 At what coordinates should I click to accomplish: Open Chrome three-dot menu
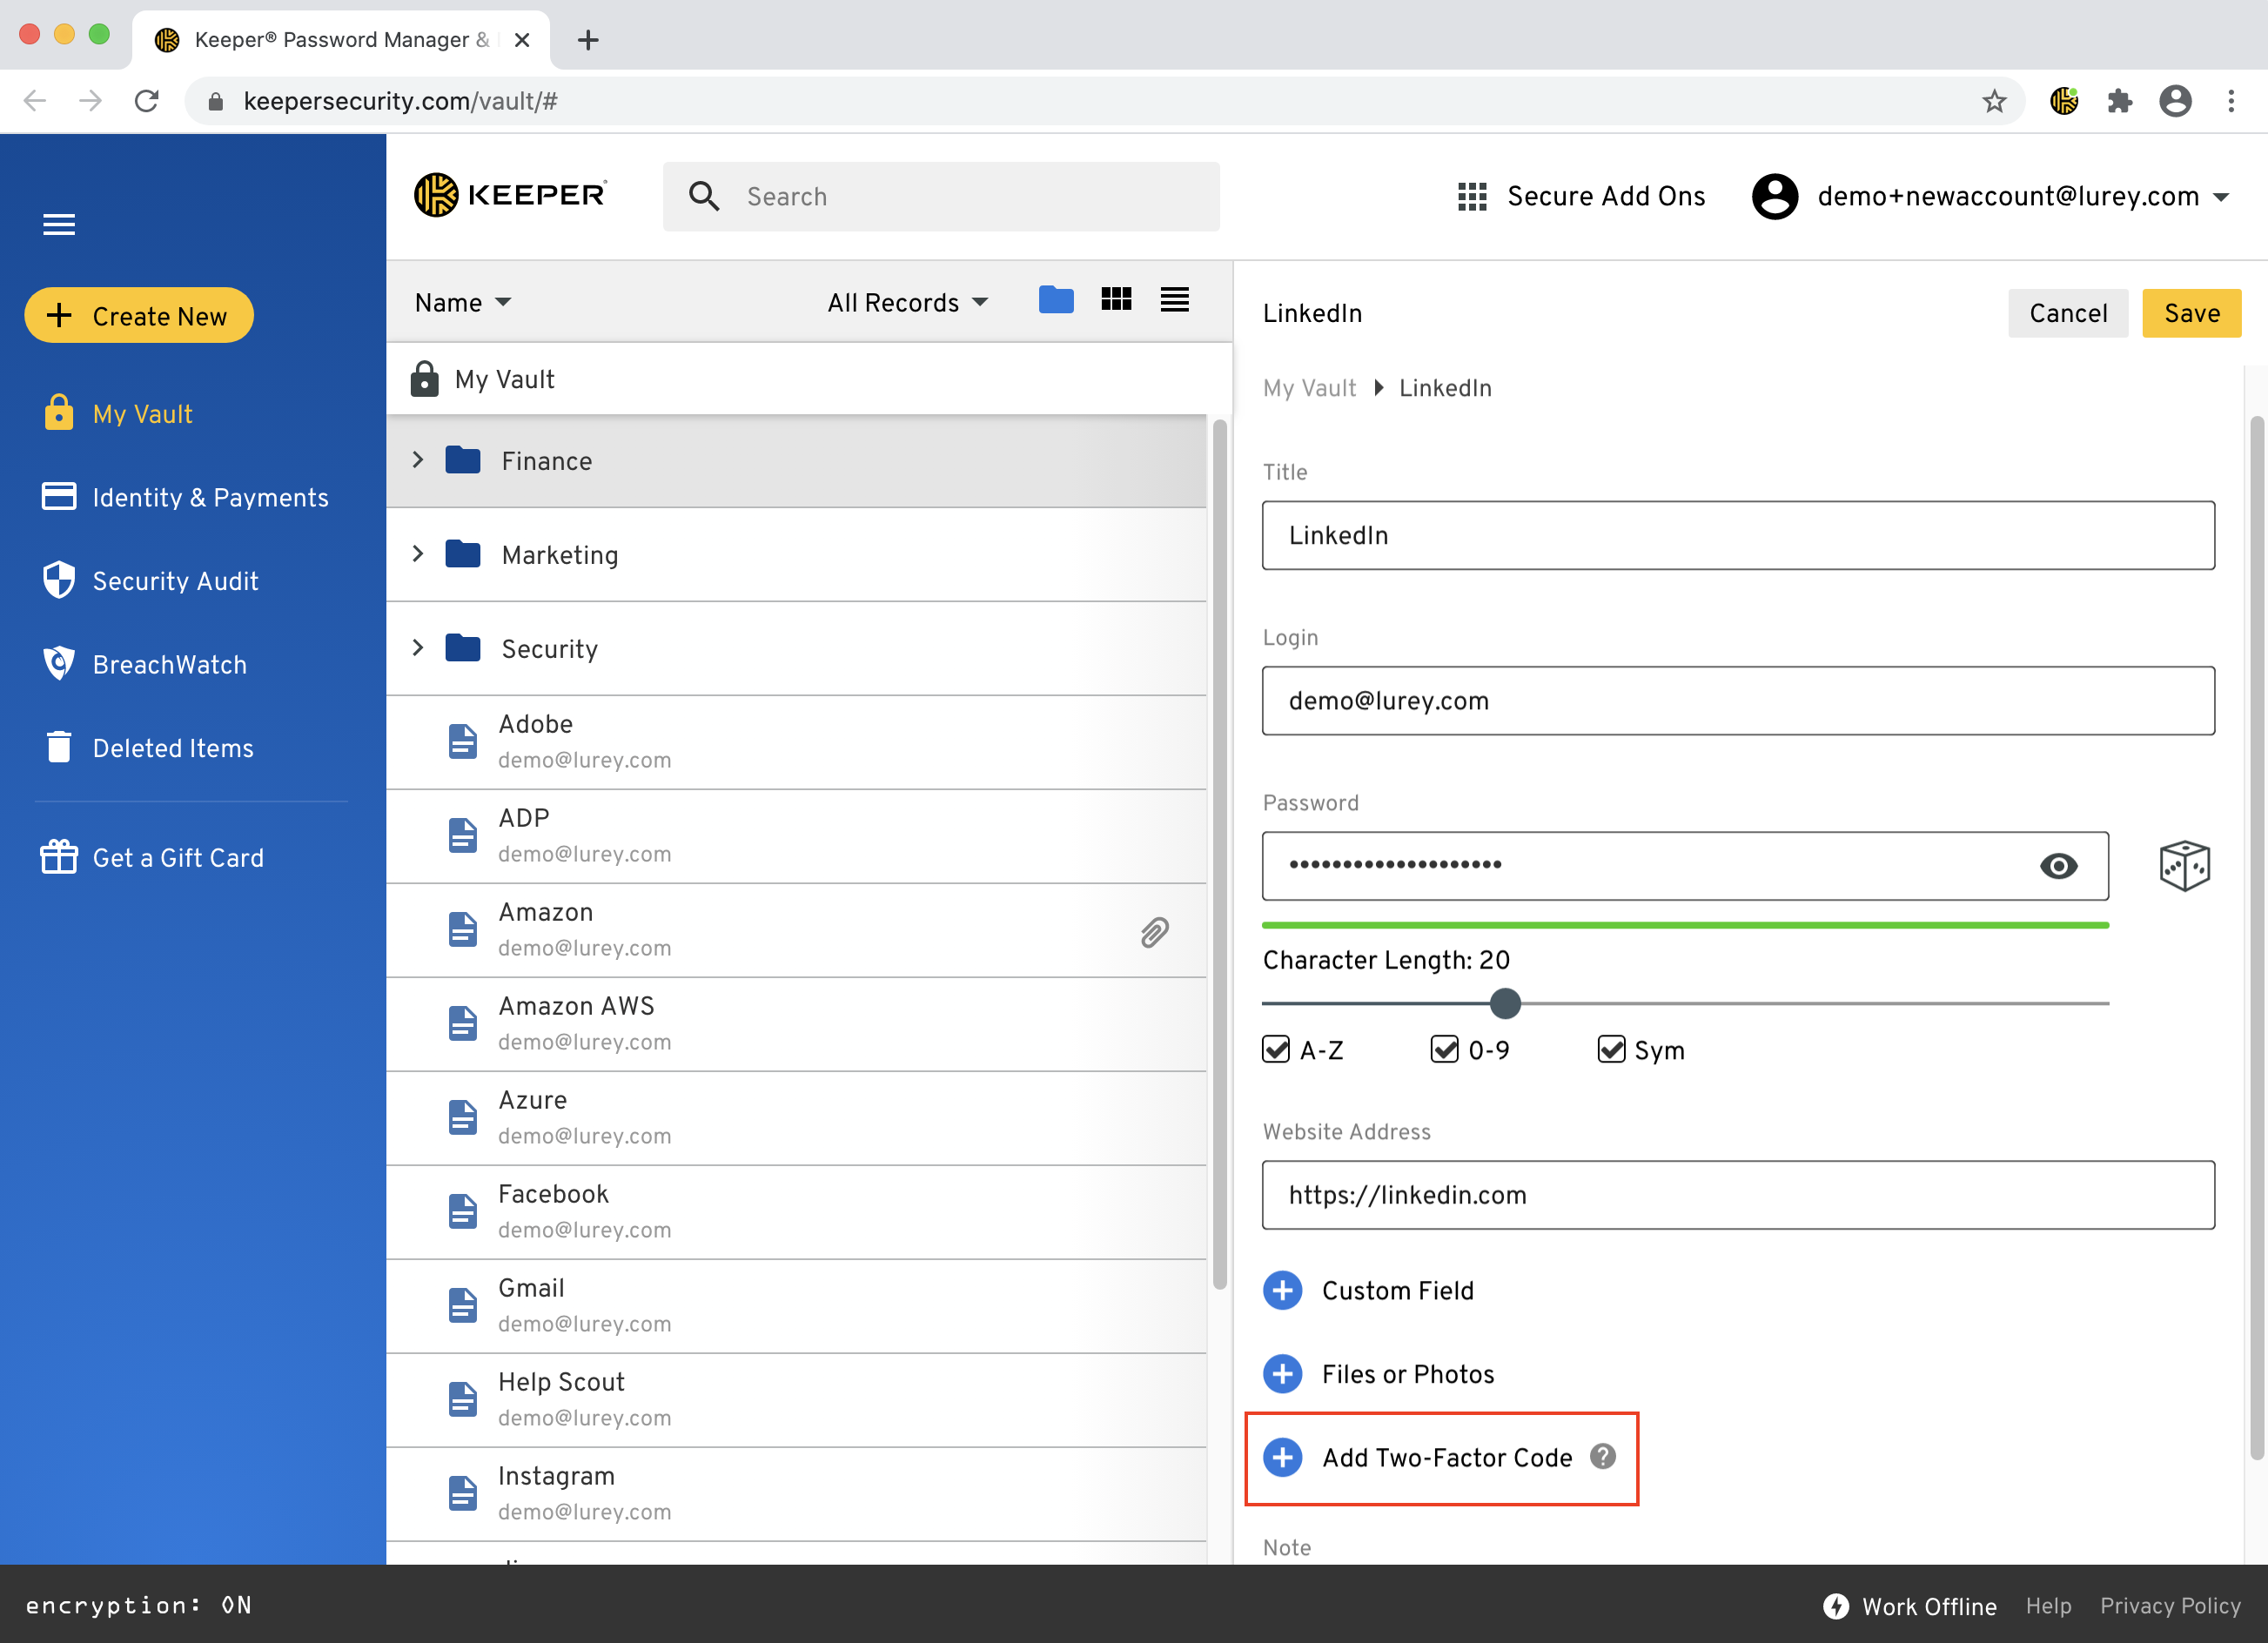(2231, 100)
